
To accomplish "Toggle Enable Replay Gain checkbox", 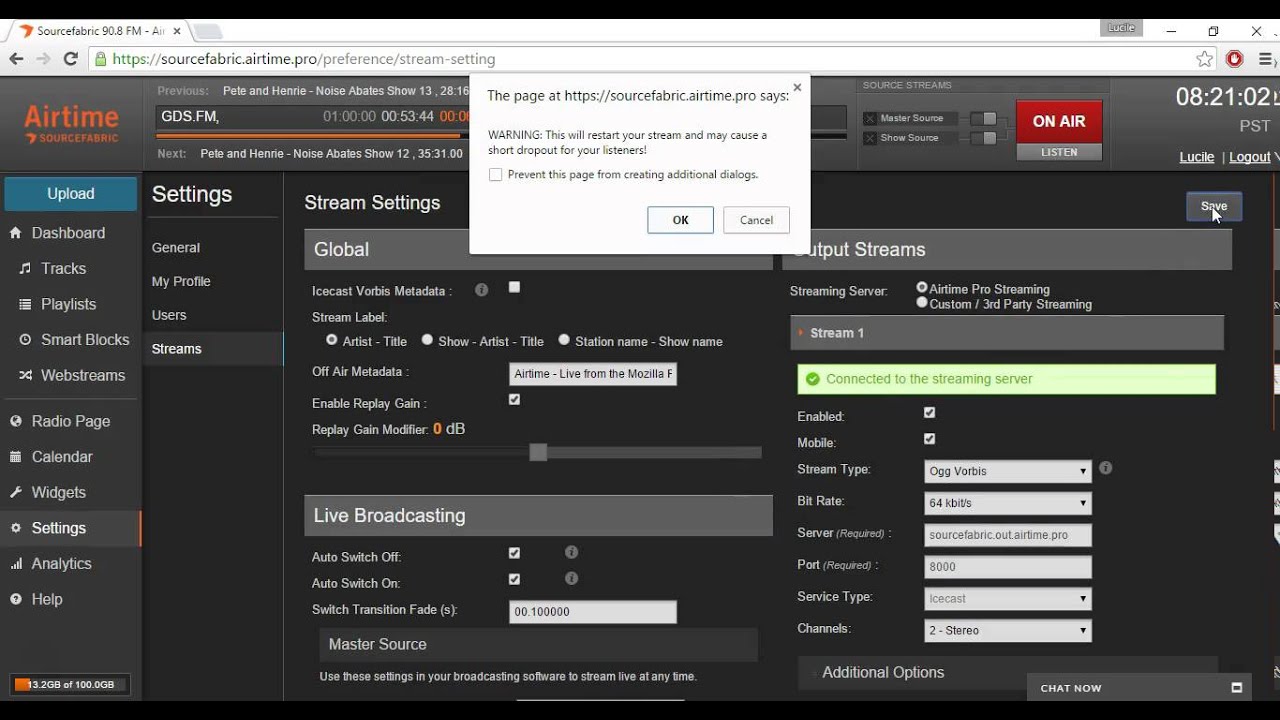I will pos(514,399).
